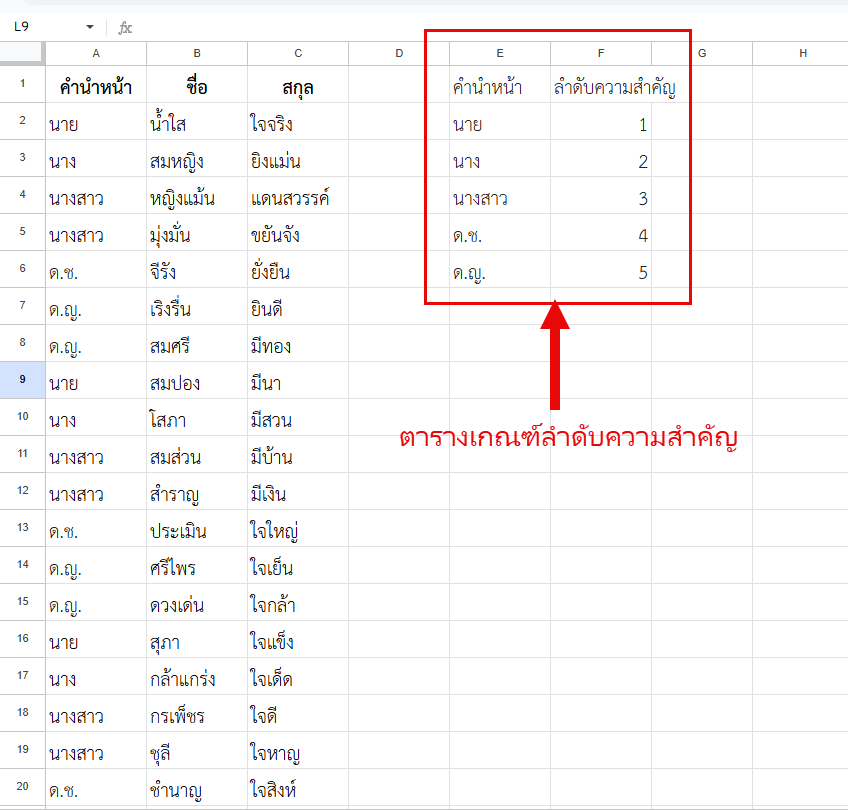Click cell มีทอง

pyautogui.click(x=298, y=343)
